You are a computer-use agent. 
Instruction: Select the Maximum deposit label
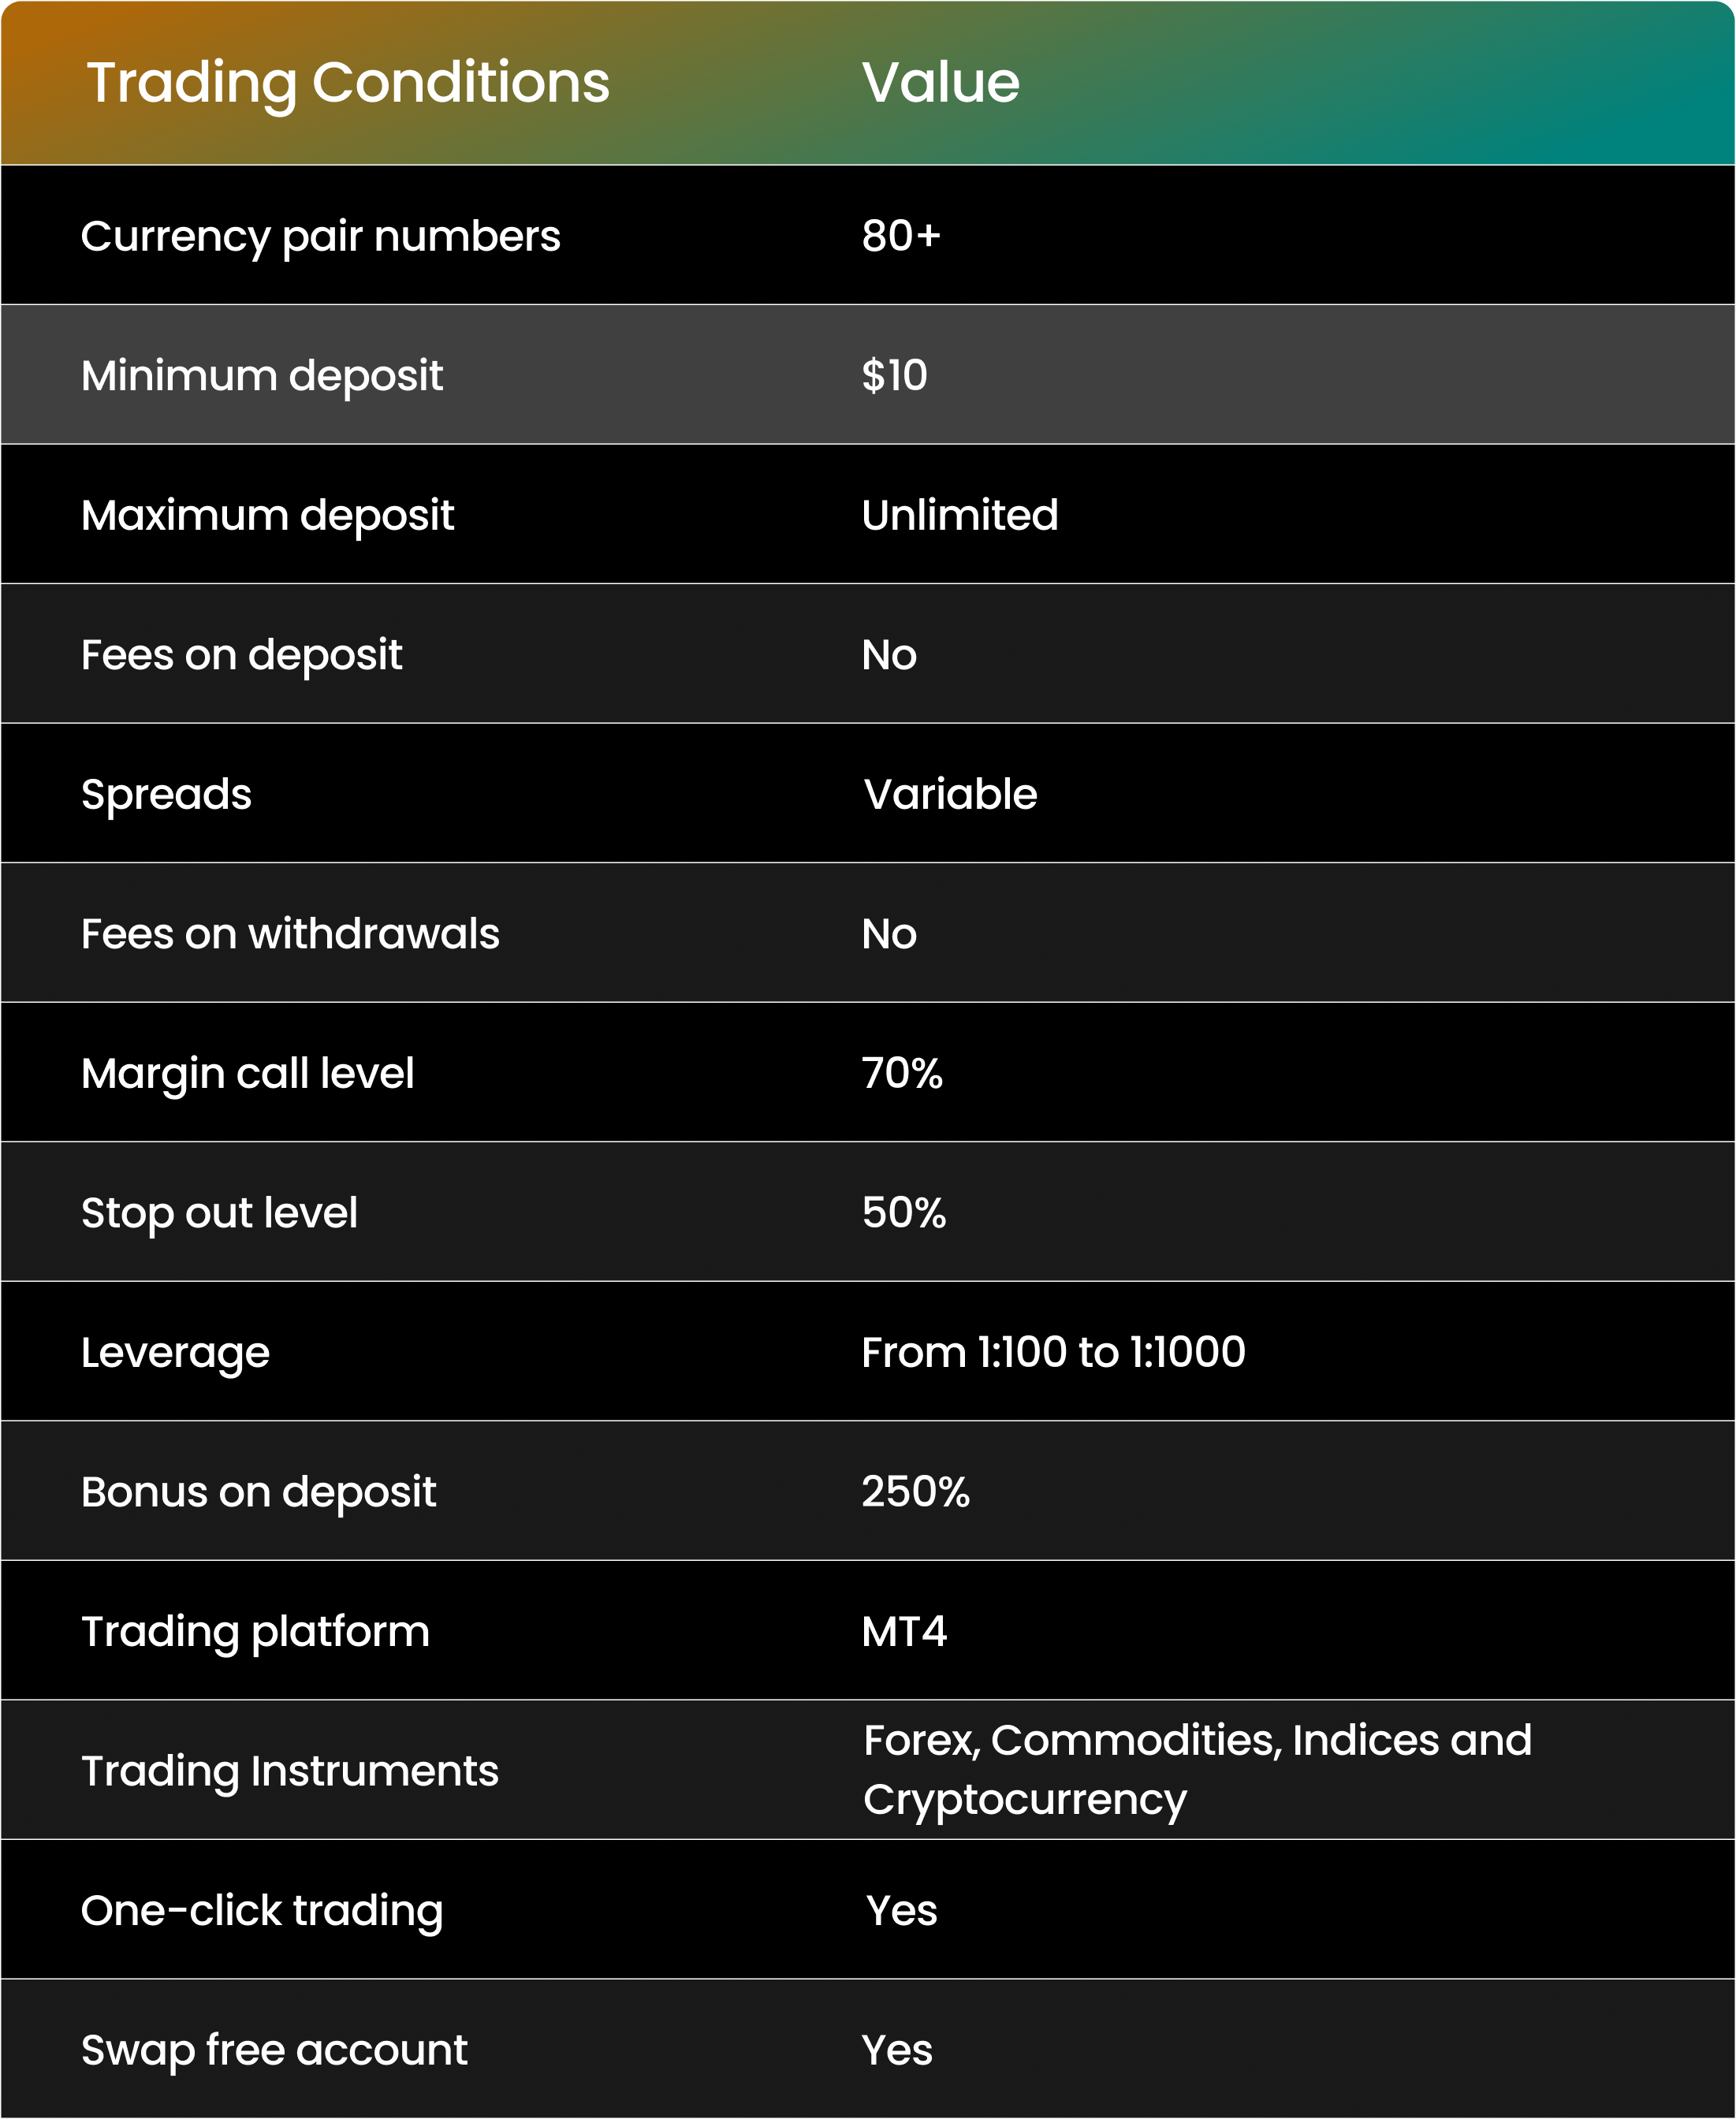[268, 517]
